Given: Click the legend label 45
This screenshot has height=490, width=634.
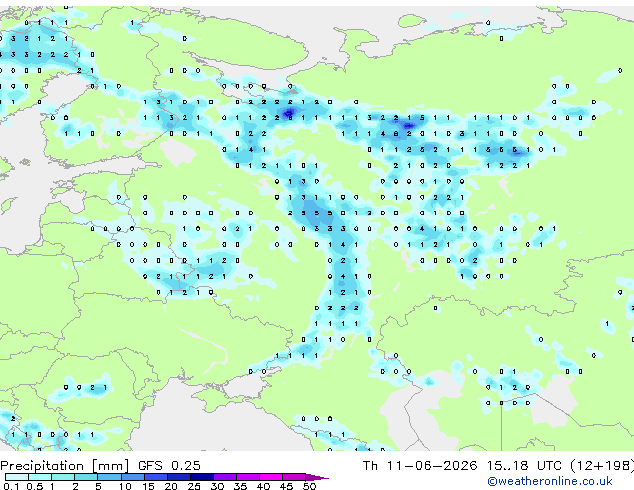Looking at the screenshot, I should pyautogui.click(x=286, y=486).
